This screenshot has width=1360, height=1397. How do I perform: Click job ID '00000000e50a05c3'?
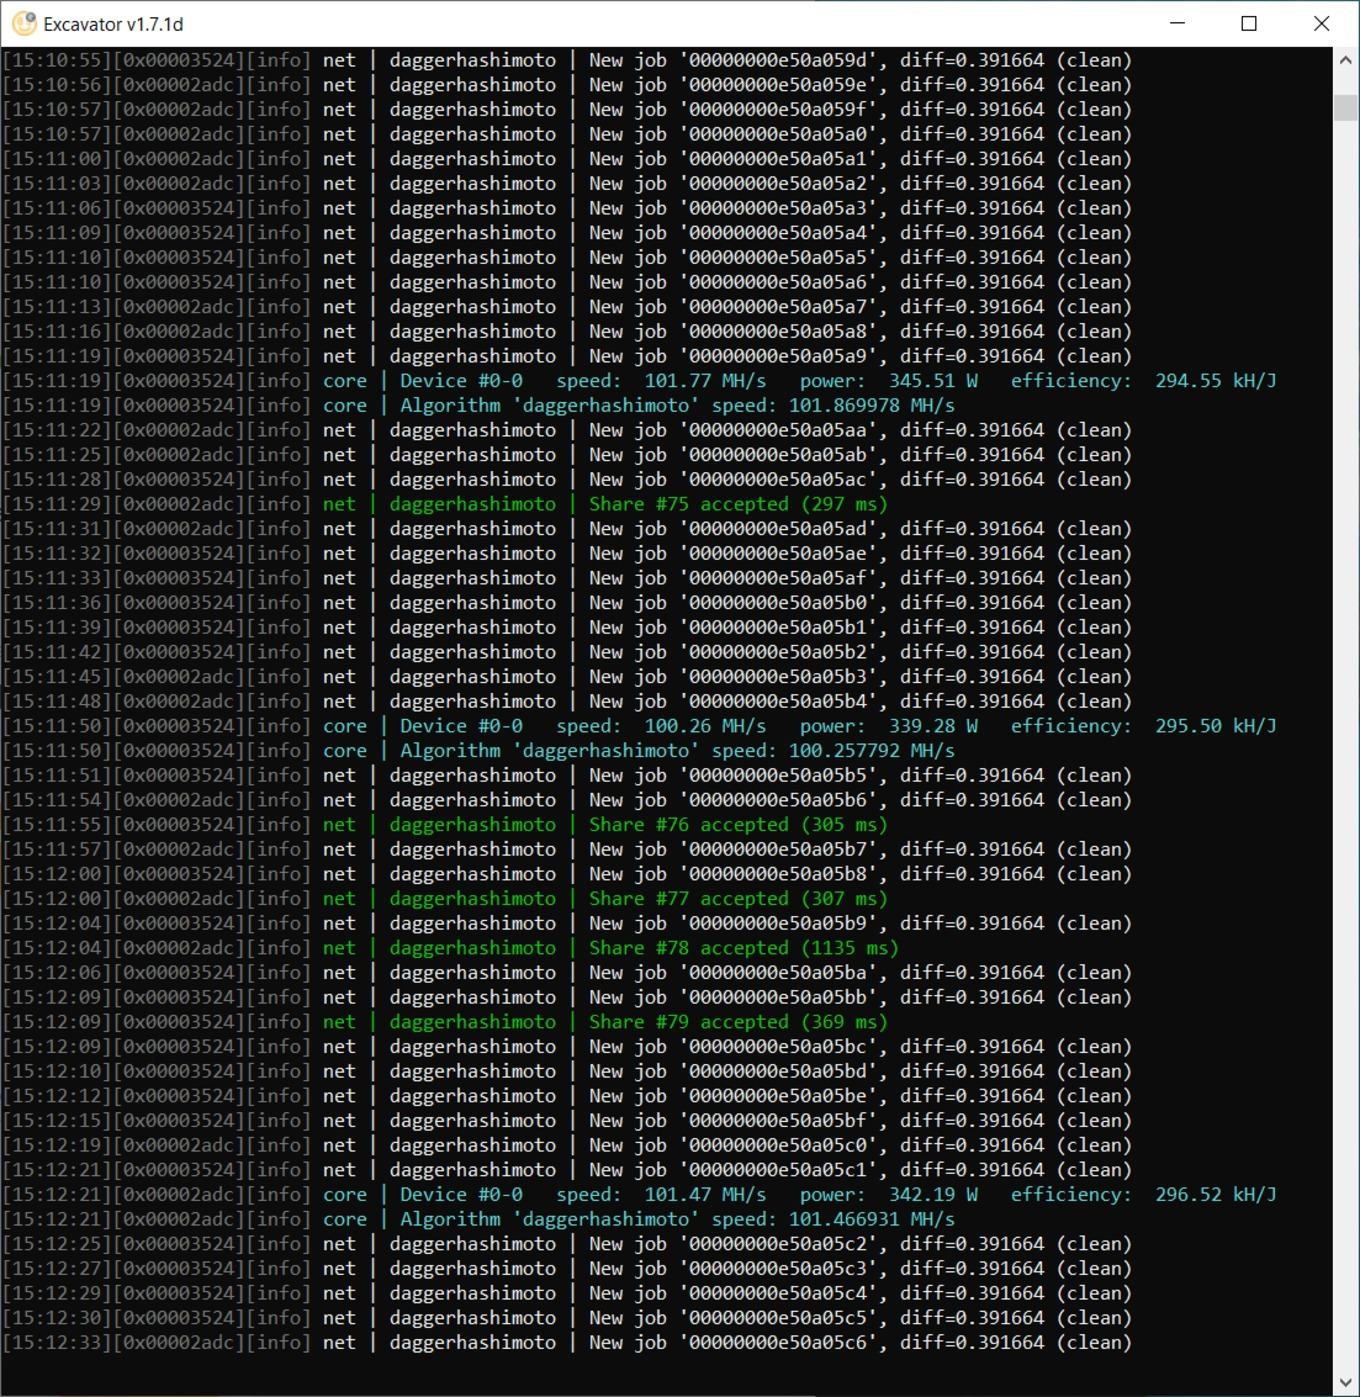point(777,1268)
